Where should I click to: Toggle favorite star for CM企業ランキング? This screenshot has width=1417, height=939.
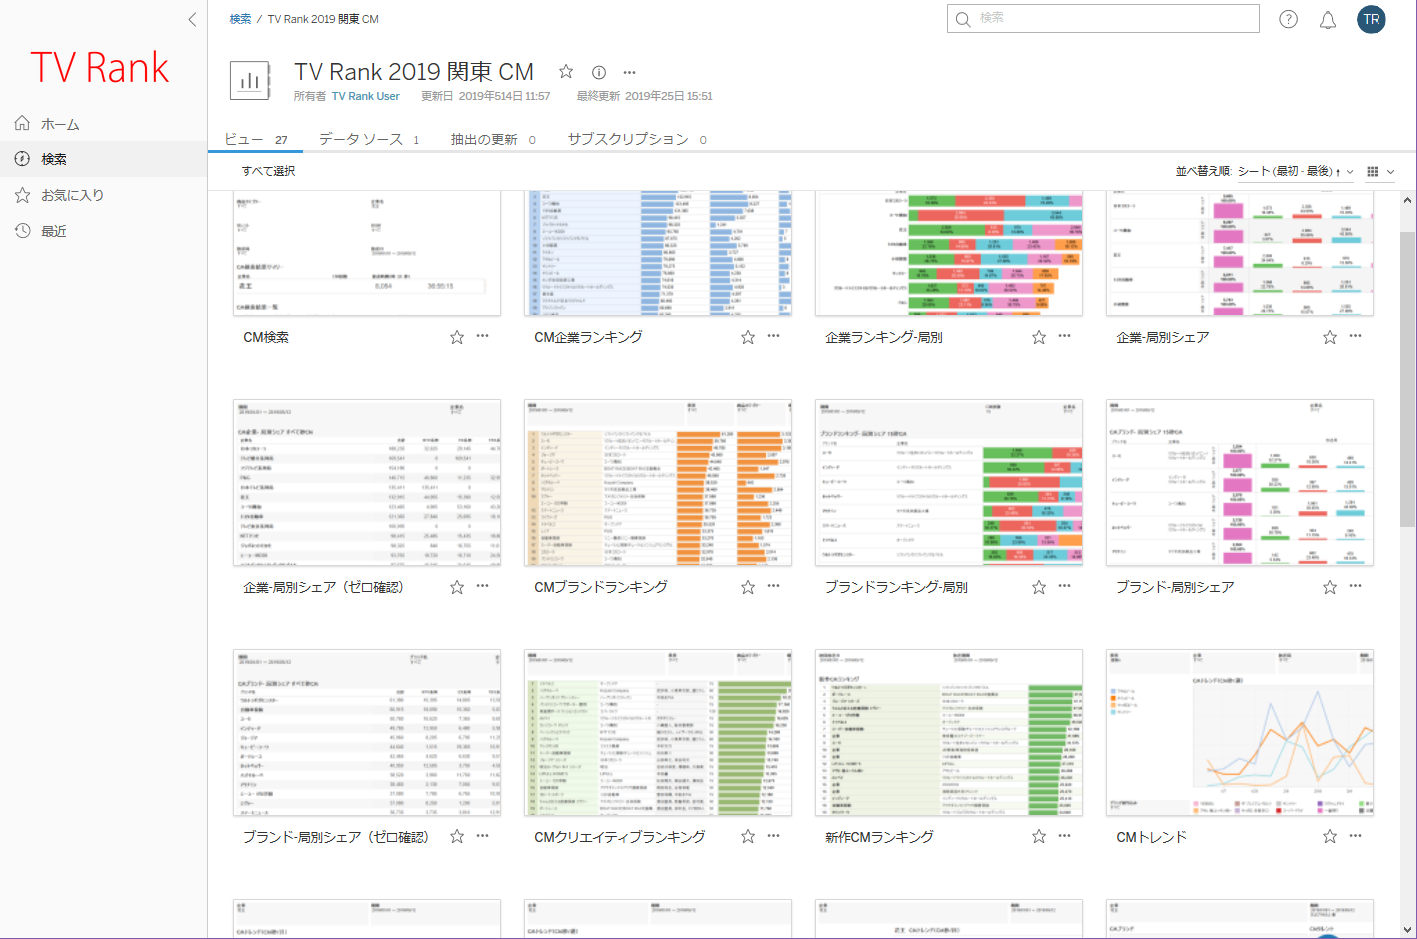point(748,337)
